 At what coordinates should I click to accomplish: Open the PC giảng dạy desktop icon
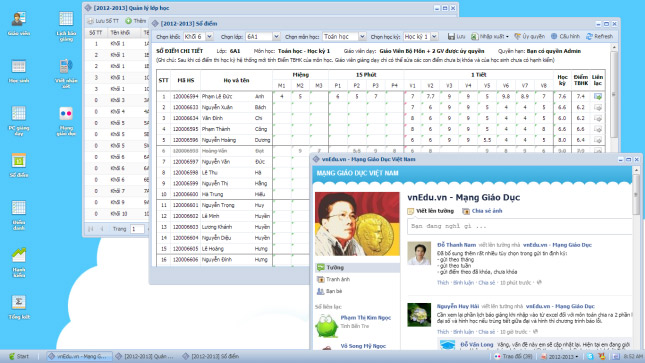tap(19, 120)
